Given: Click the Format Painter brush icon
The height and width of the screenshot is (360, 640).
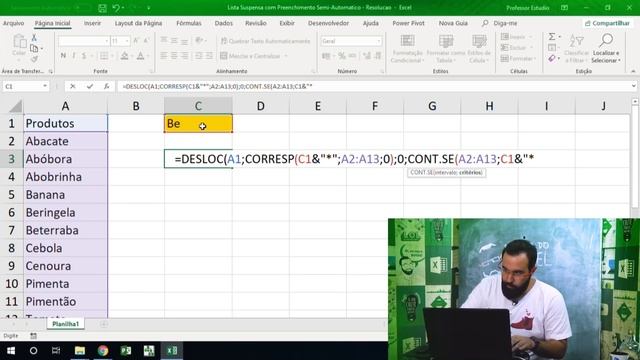Looking at the screenshot, I should 34,59.
